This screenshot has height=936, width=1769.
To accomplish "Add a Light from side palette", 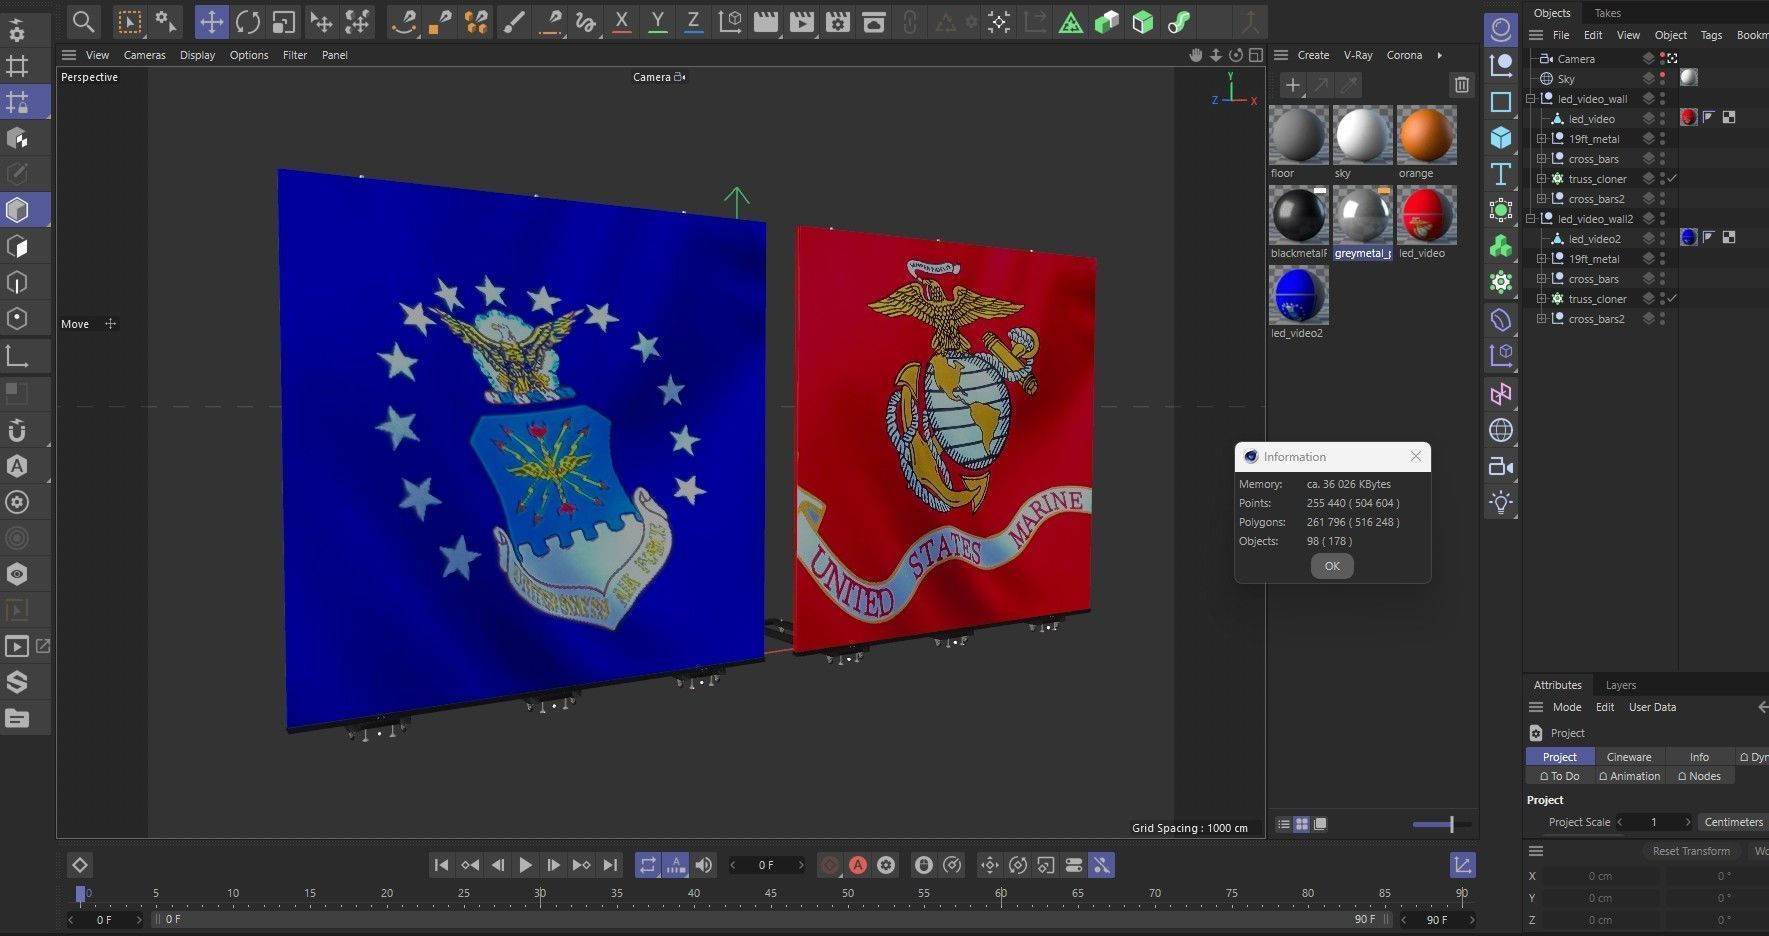I will point(1500,502).
